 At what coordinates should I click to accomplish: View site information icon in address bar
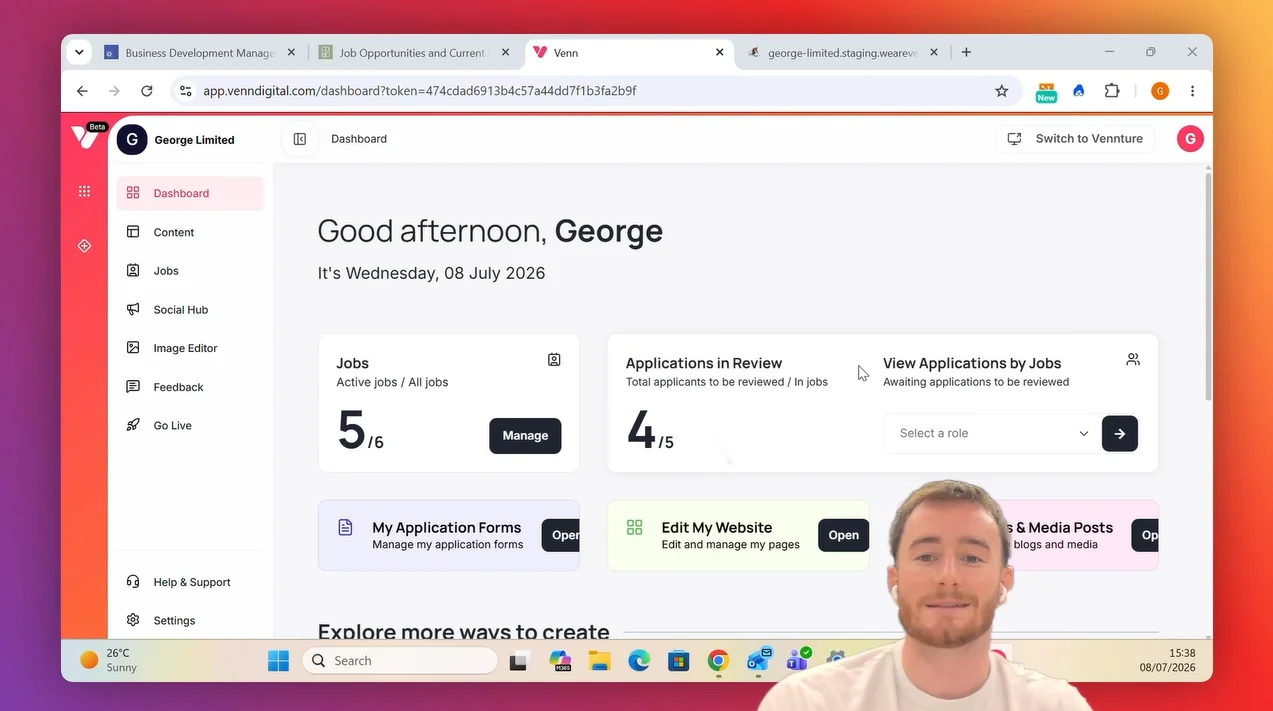[x=185, y=91]
